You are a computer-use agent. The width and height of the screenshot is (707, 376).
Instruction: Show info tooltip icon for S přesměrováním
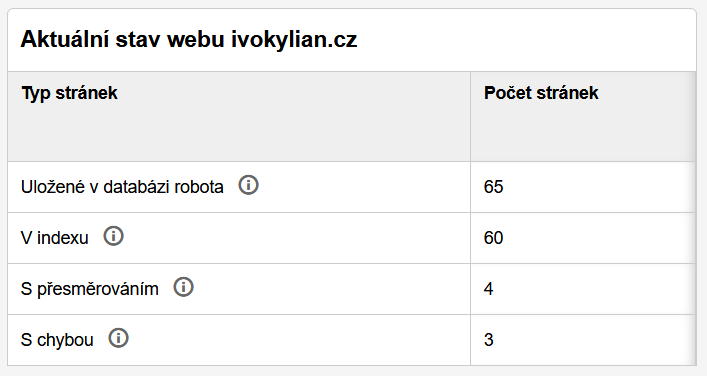click(184, 287)
